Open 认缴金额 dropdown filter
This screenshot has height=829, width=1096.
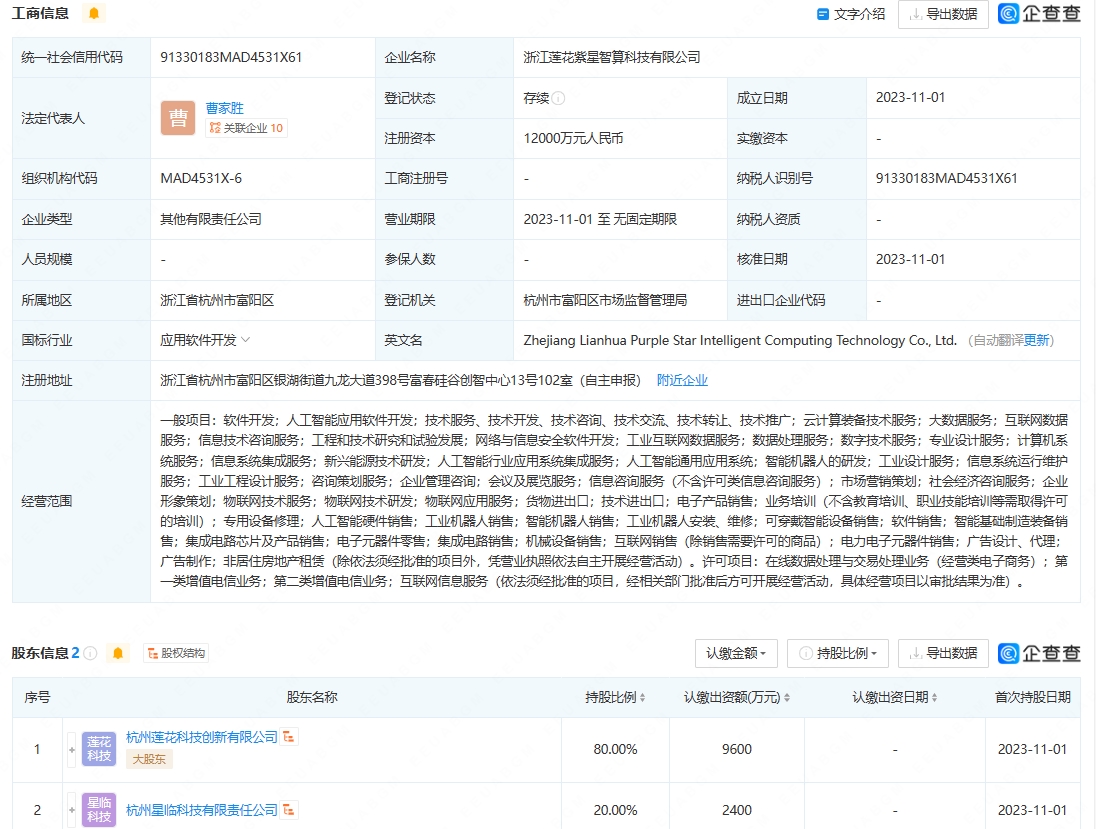737,653
